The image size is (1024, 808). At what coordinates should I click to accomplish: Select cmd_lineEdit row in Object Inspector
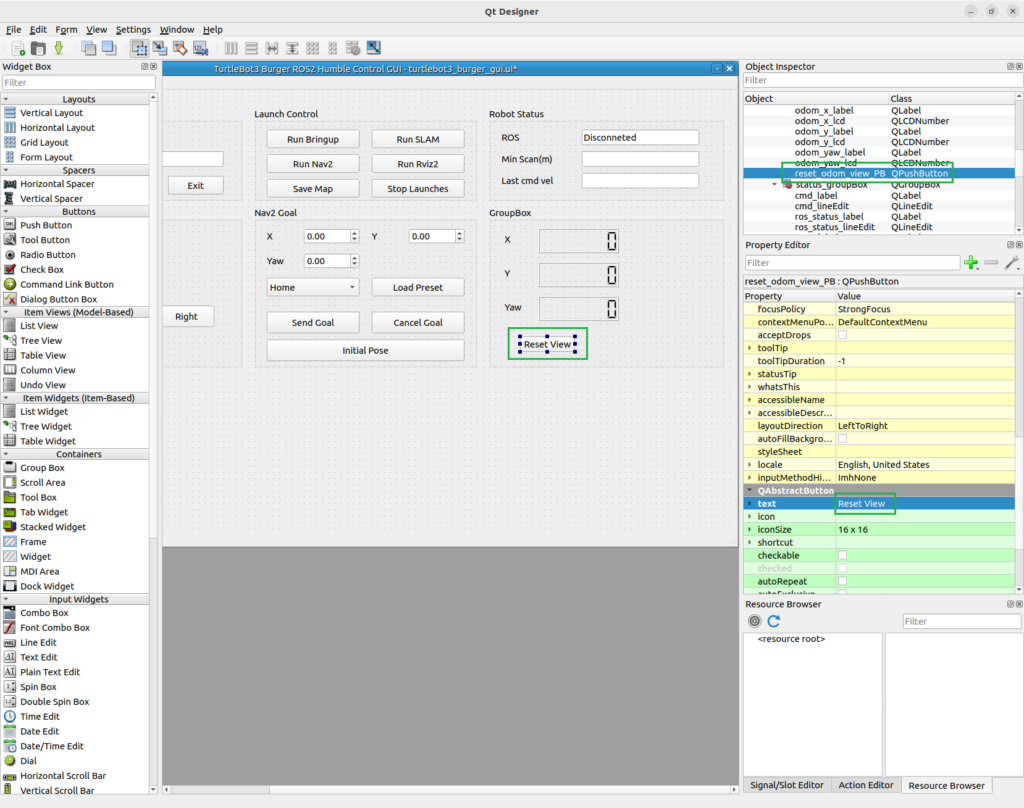(x=878, y=206)
